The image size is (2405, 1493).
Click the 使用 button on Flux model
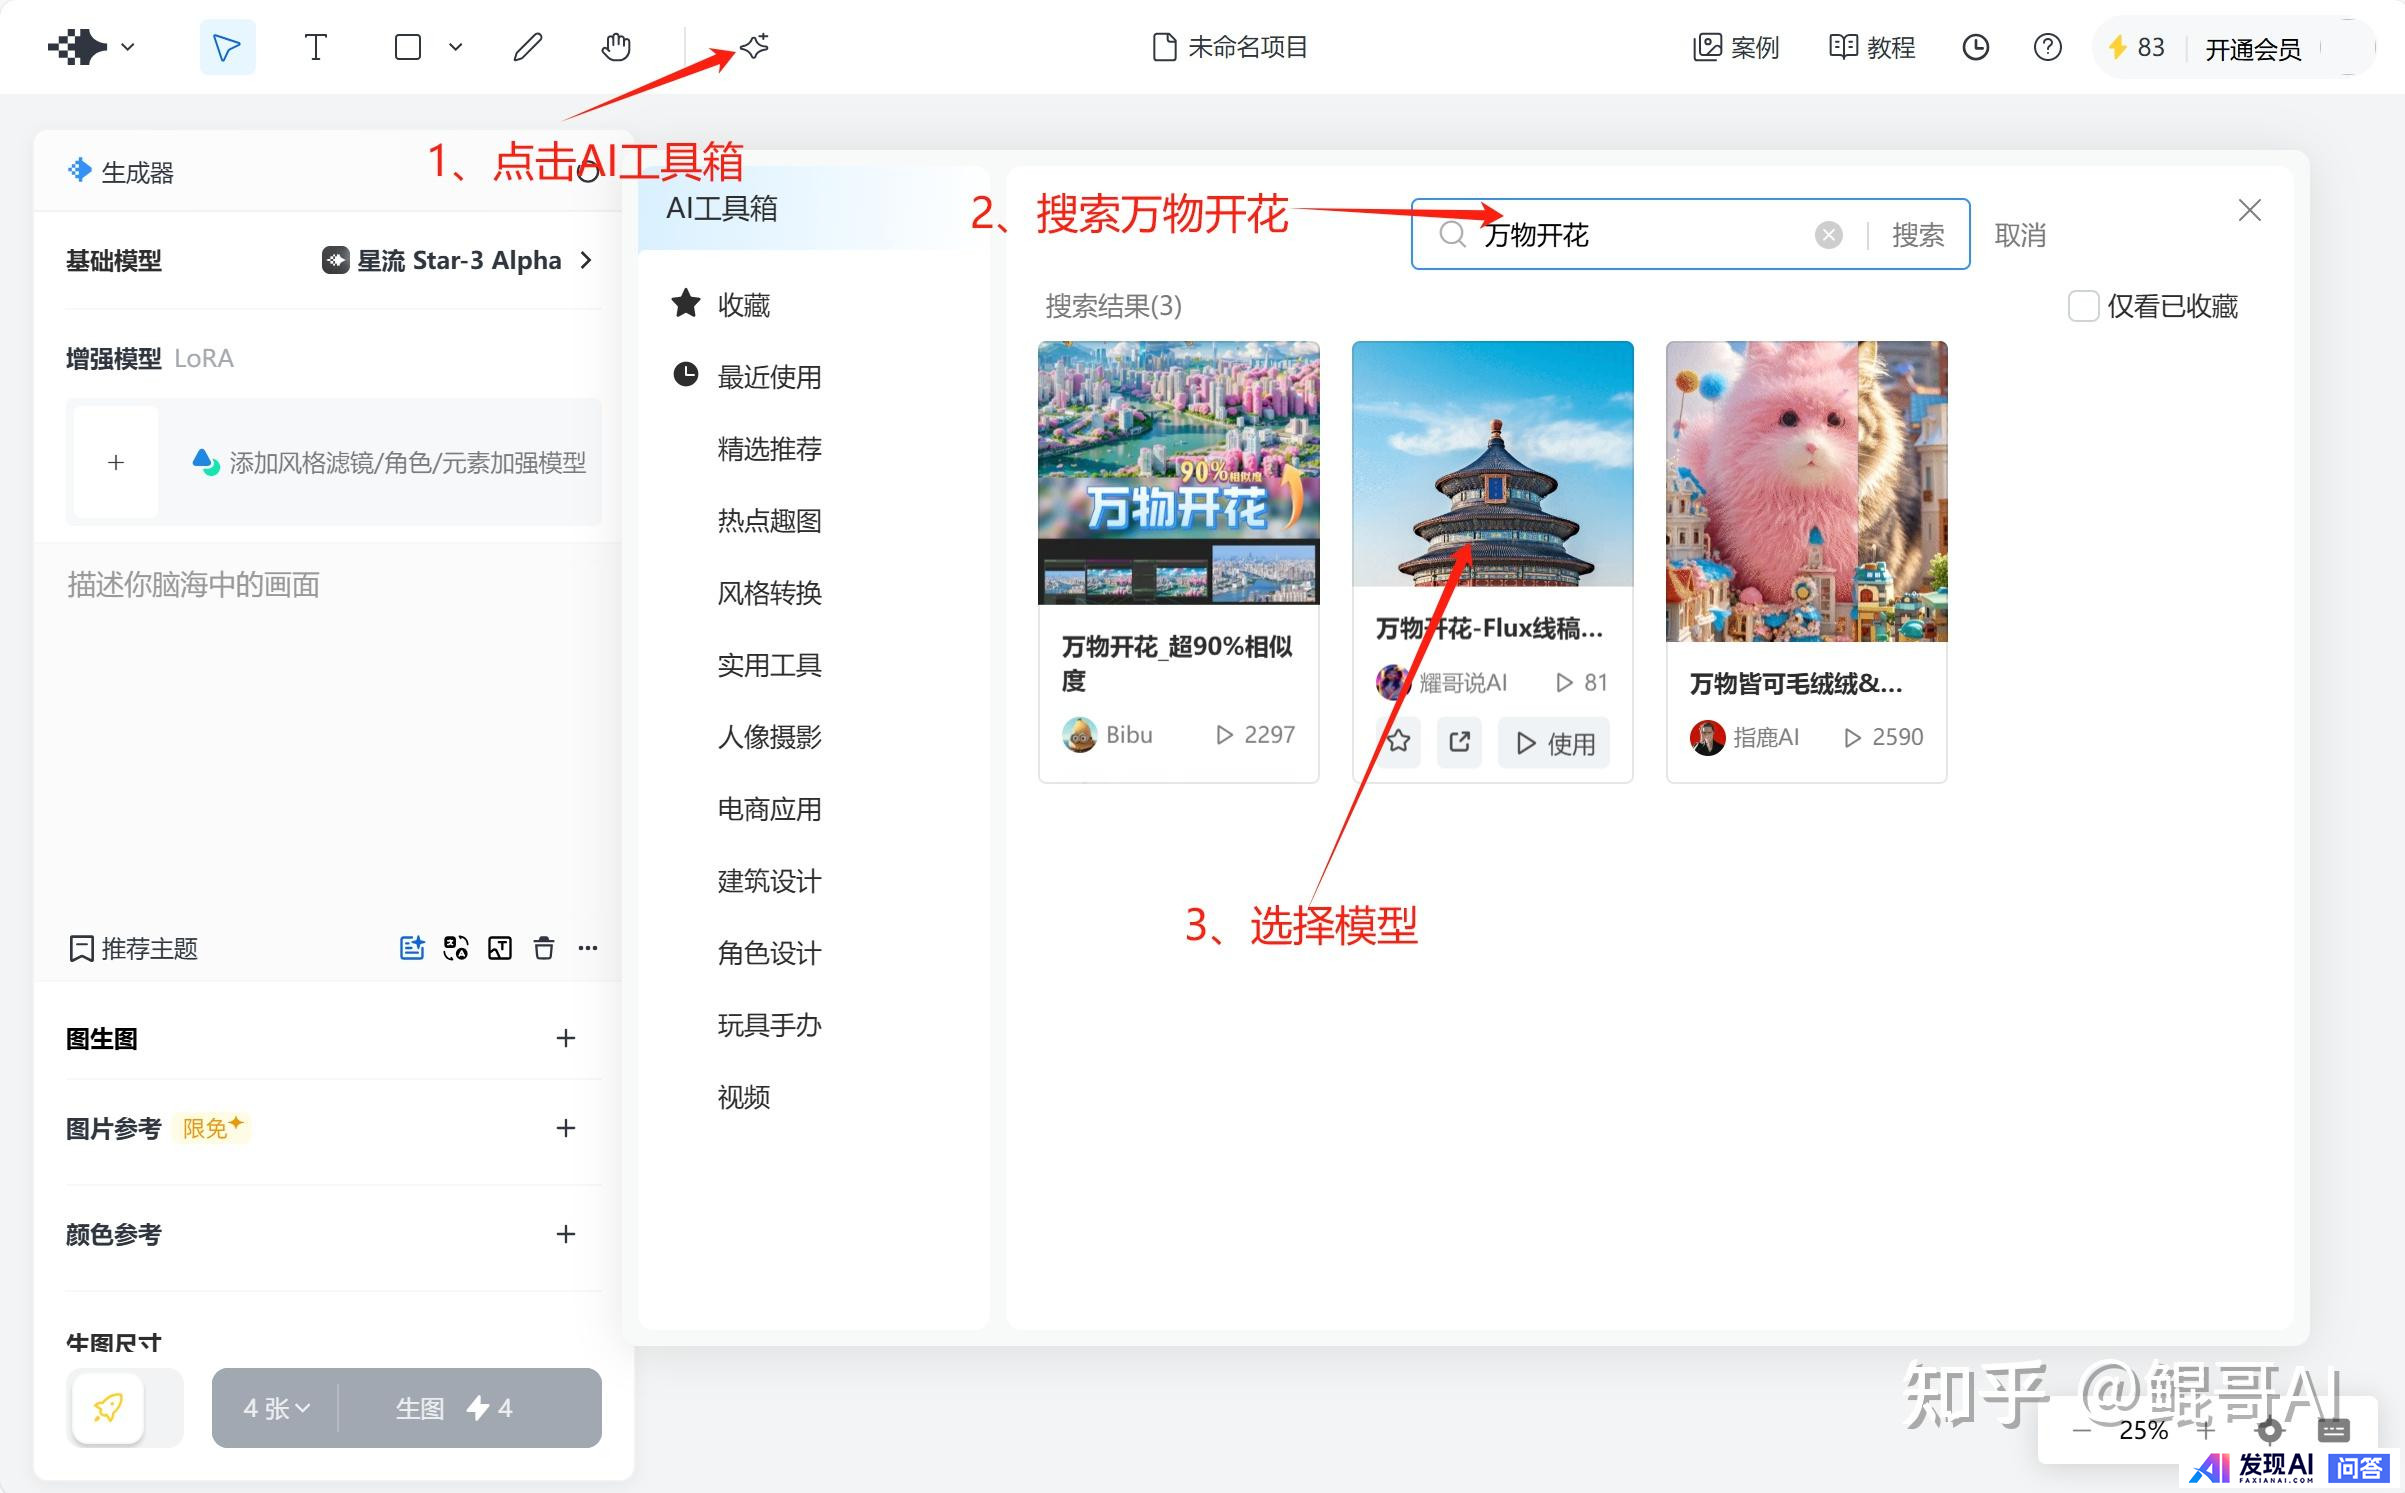coord(1554,743)
